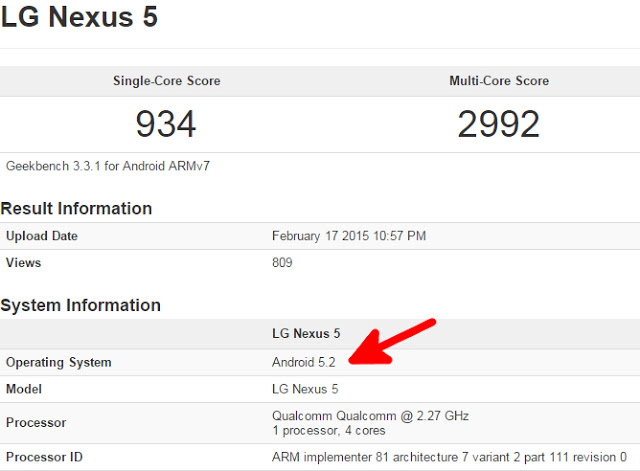
Task: Click the LG Nexus 5 page title
Action: tap(79, 17)
